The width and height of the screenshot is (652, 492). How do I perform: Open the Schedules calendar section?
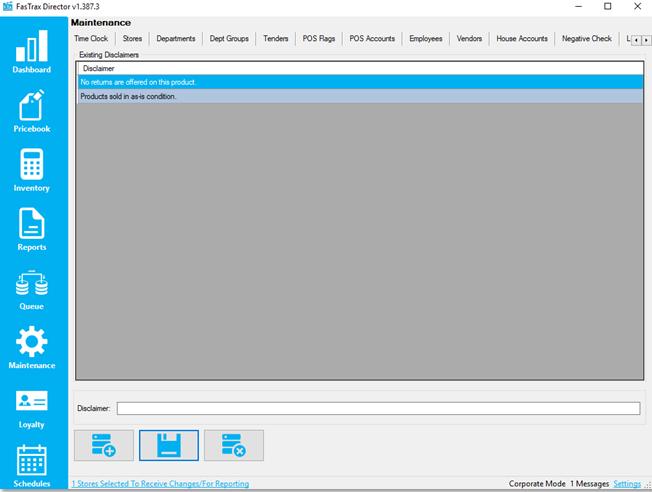click(32, 466)
